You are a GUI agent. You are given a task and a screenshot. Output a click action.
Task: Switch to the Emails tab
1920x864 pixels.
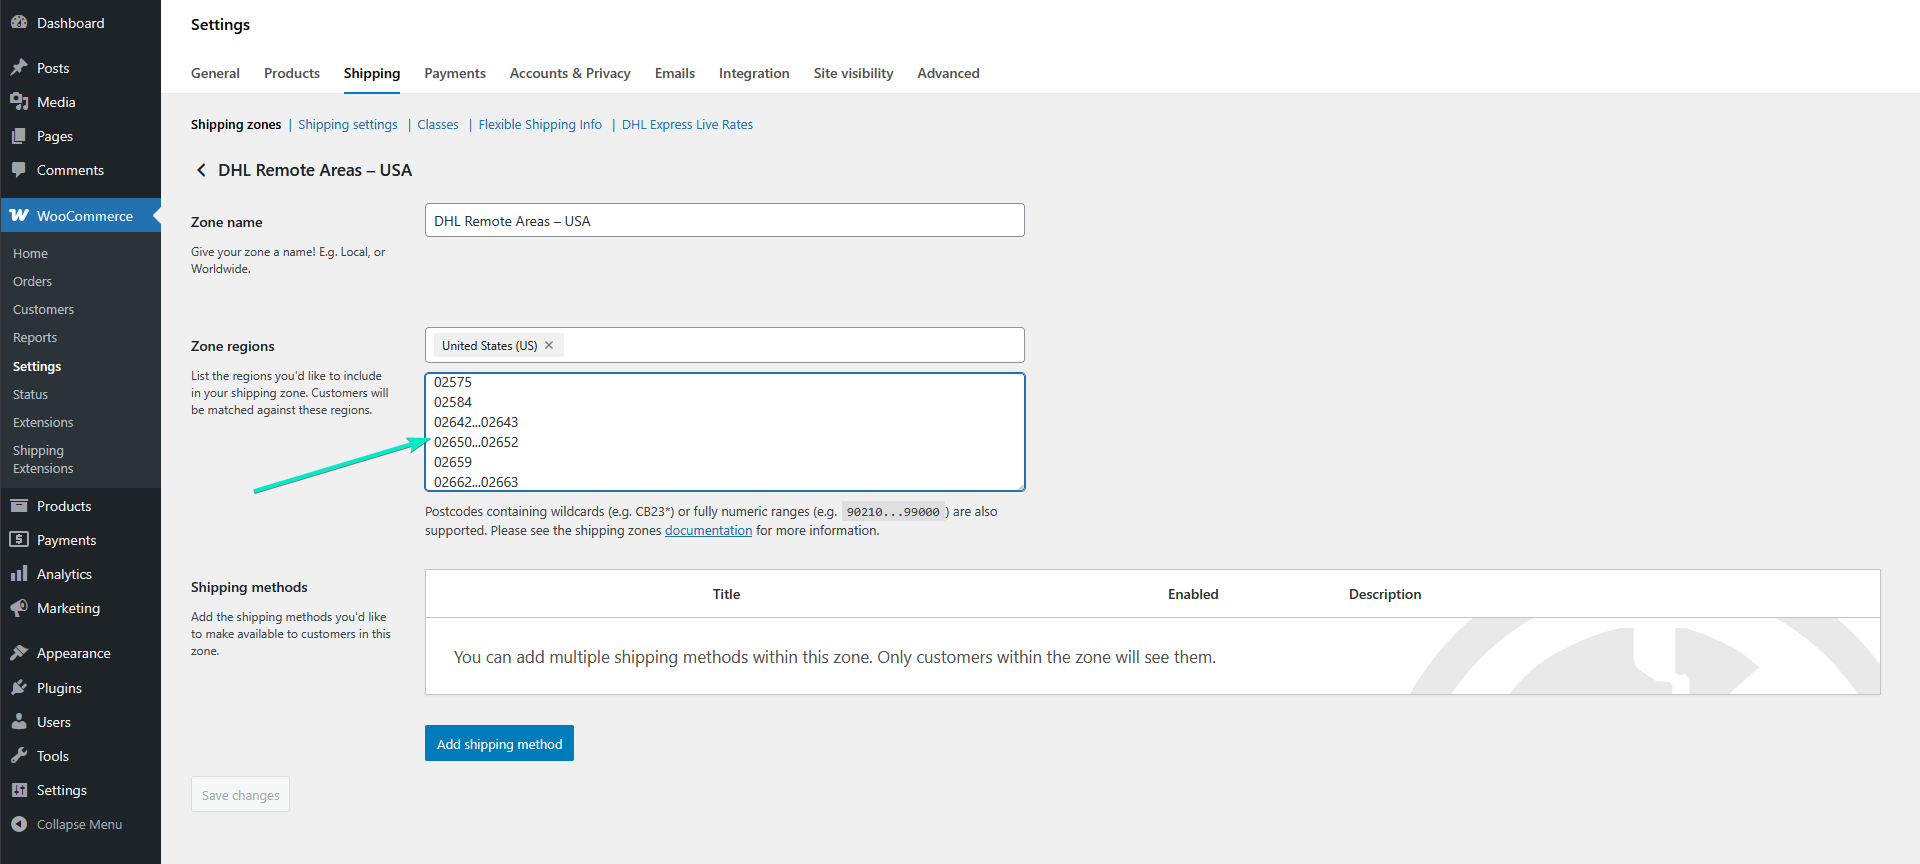(675, 73)
